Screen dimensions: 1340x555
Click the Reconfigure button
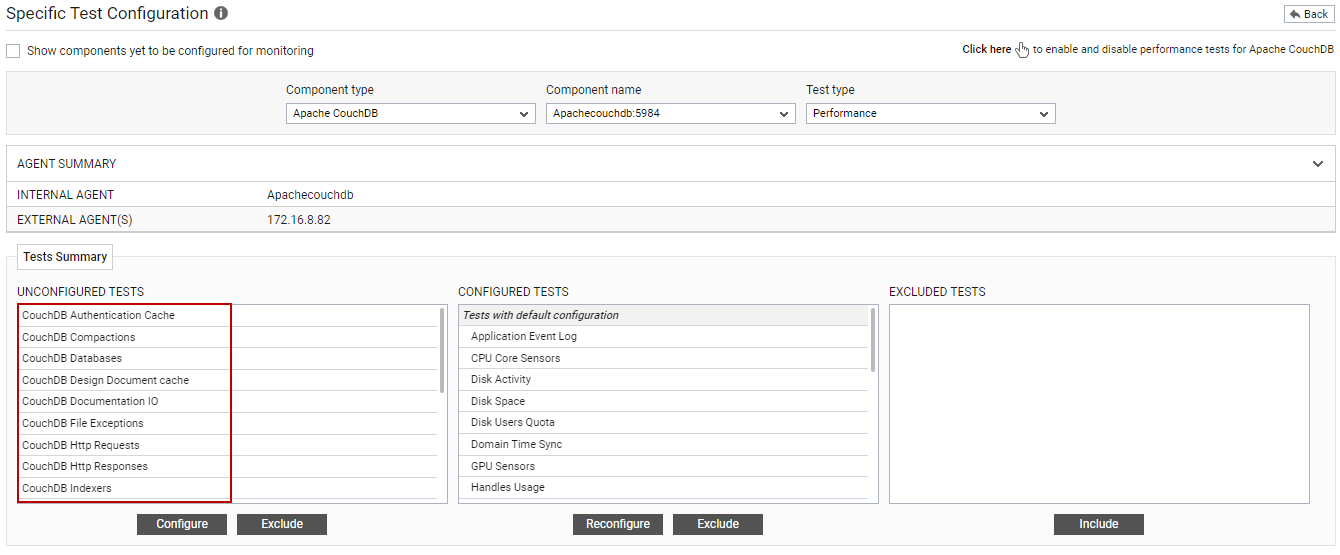point(618,524)
